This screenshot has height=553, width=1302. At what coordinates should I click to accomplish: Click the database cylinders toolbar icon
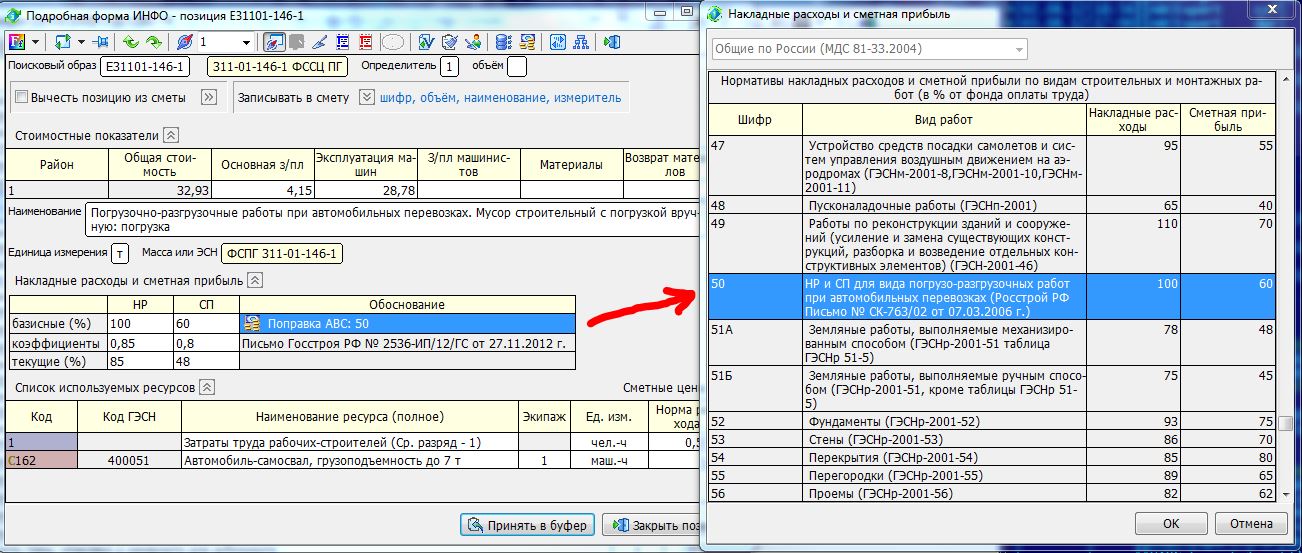click(x=502, y=43)
